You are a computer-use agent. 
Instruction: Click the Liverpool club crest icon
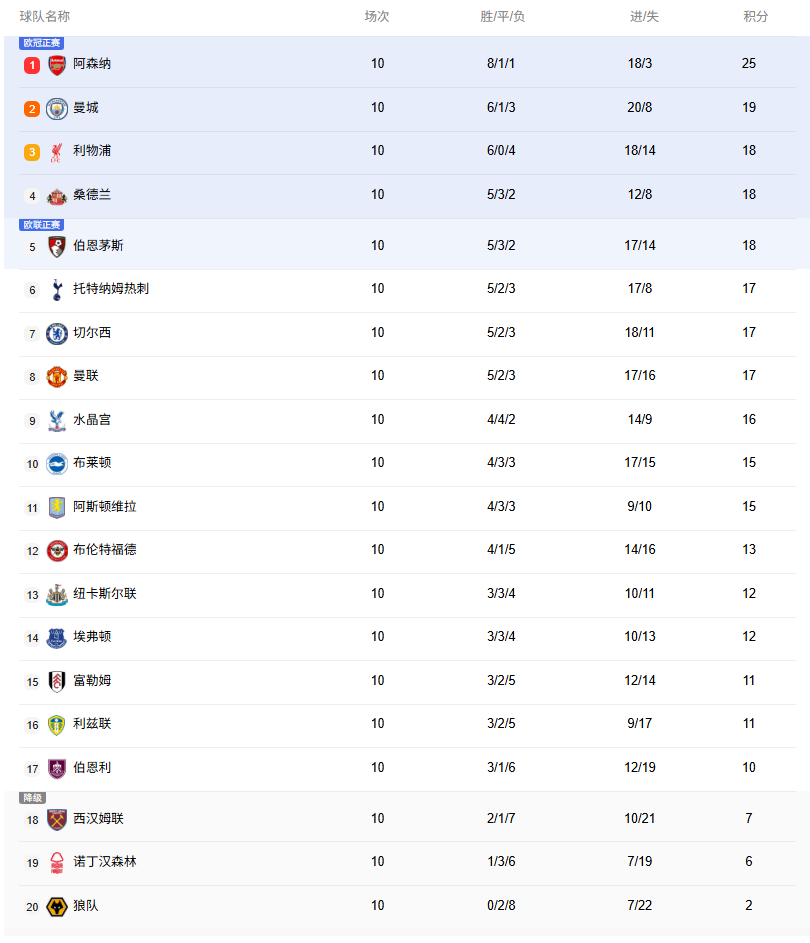pos(57,152)
